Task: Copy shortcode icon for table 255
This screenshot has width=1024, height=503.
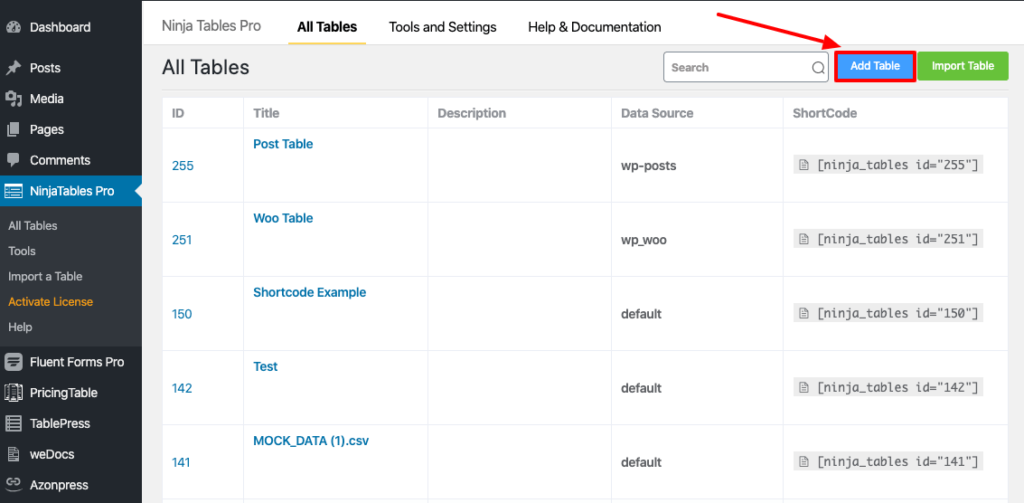Action: click(802, 165)
